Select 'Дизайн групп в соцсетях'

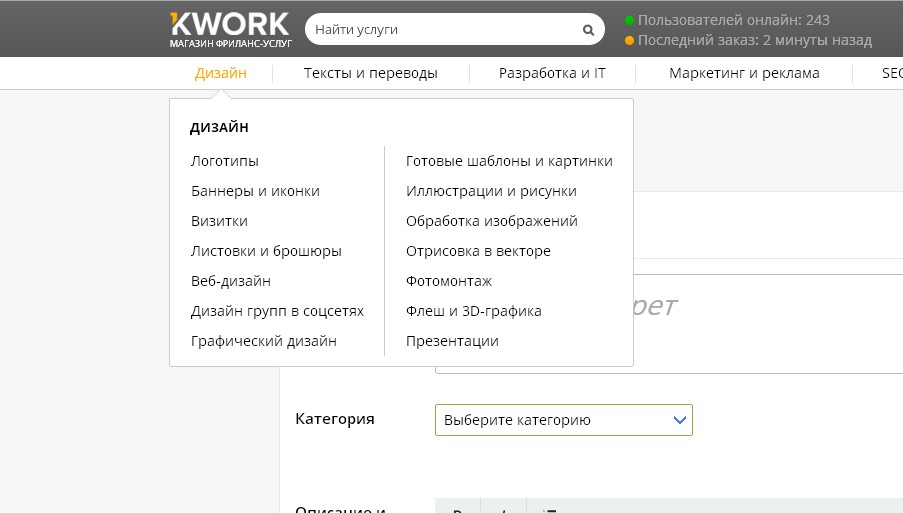click(x=277, y=311)
